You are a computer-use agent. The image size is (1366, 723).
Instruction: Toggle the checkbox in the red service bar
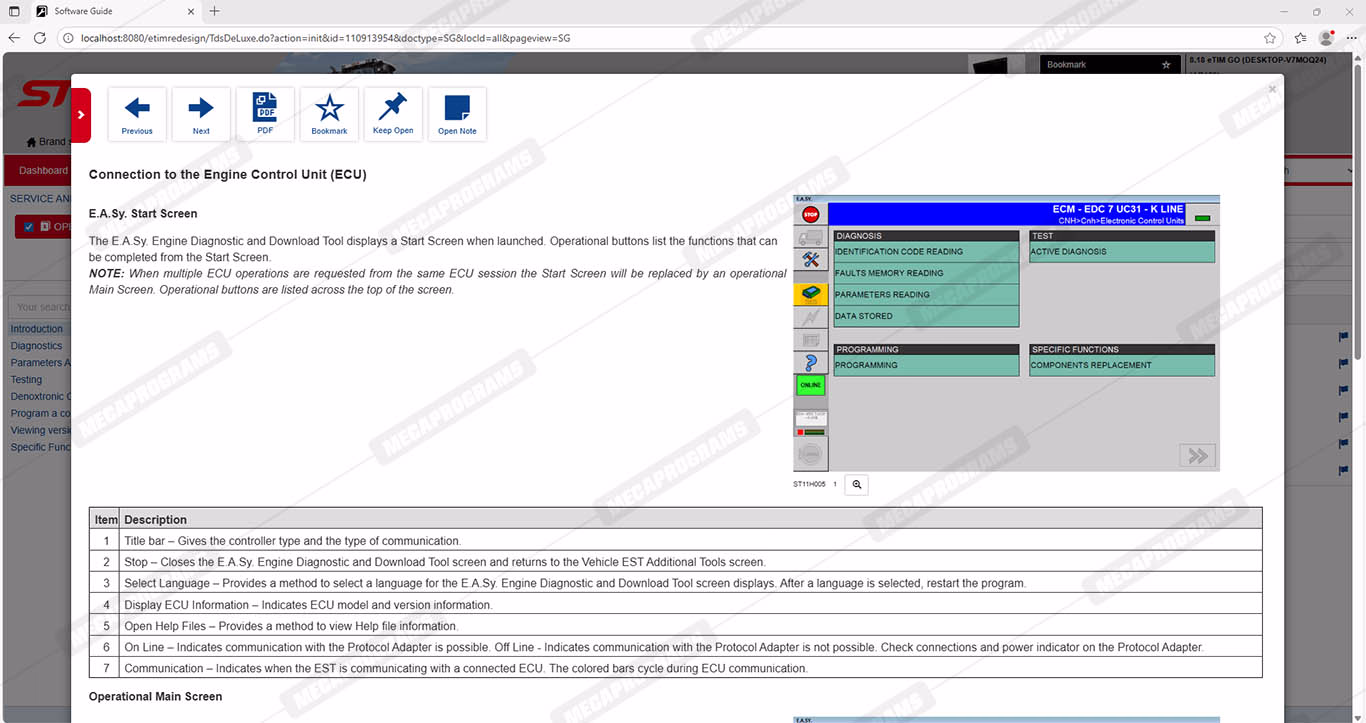pos(29,227)
